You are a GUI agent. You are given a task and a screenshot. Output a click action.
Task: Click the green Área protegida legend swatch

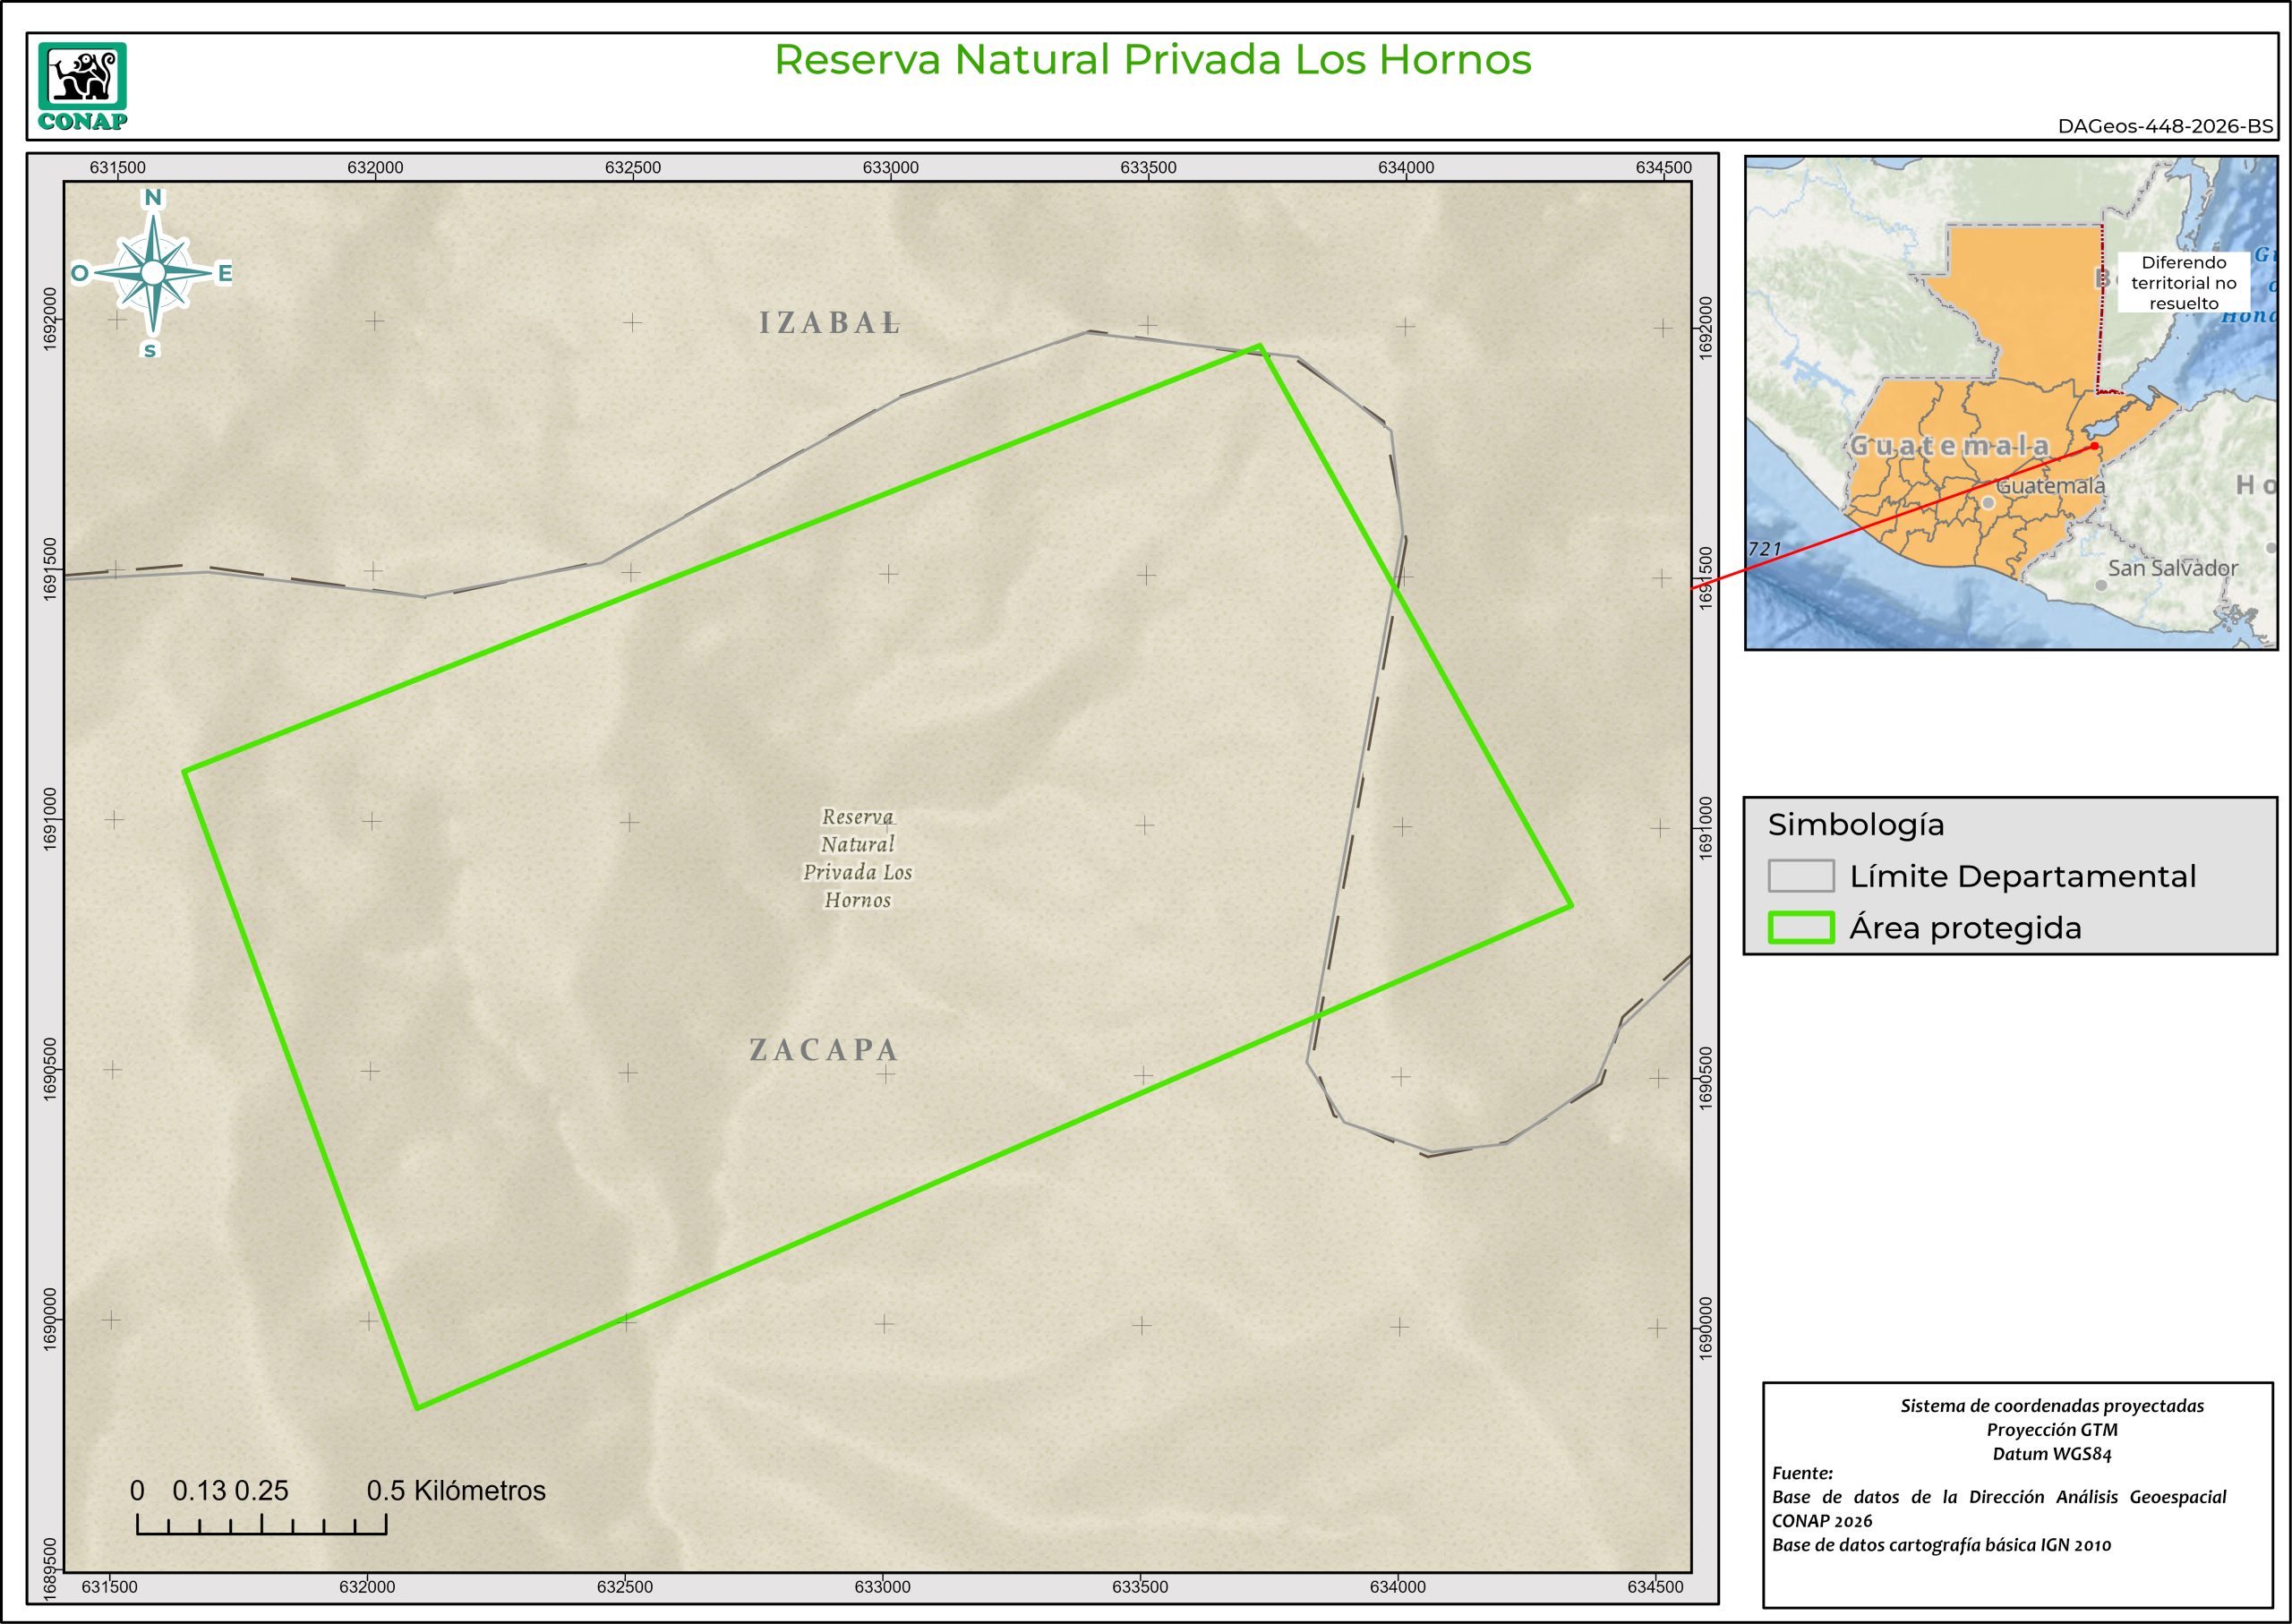[1800, 928]
